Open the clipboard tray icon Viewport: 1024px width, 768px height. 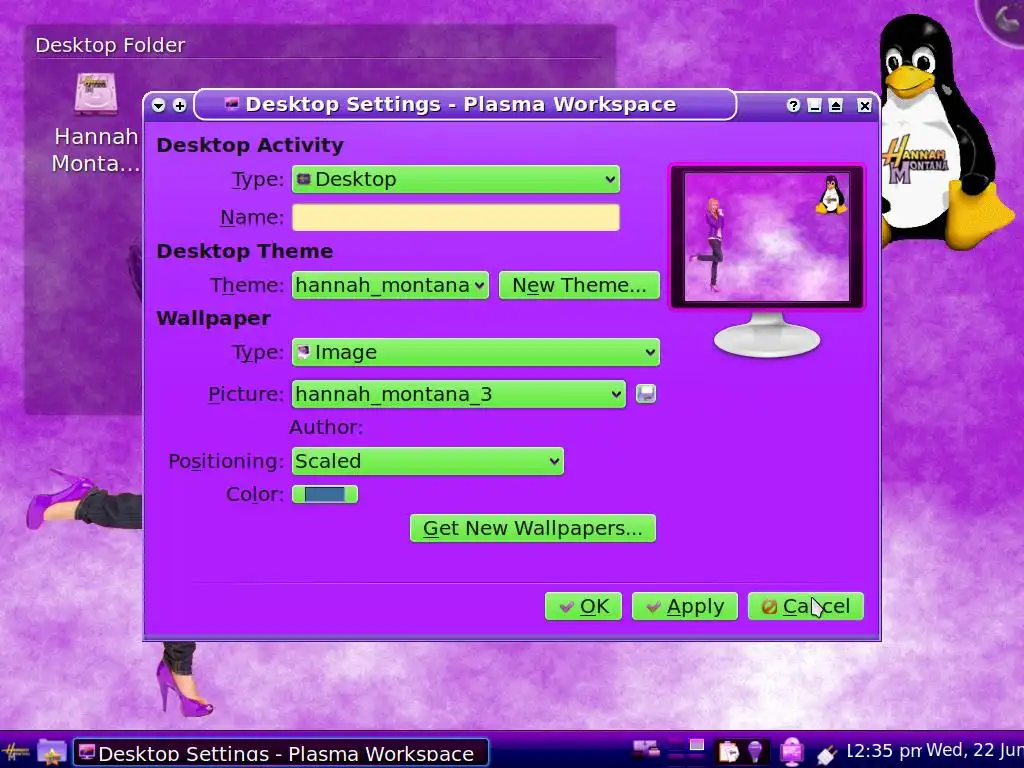click(729, 752)
